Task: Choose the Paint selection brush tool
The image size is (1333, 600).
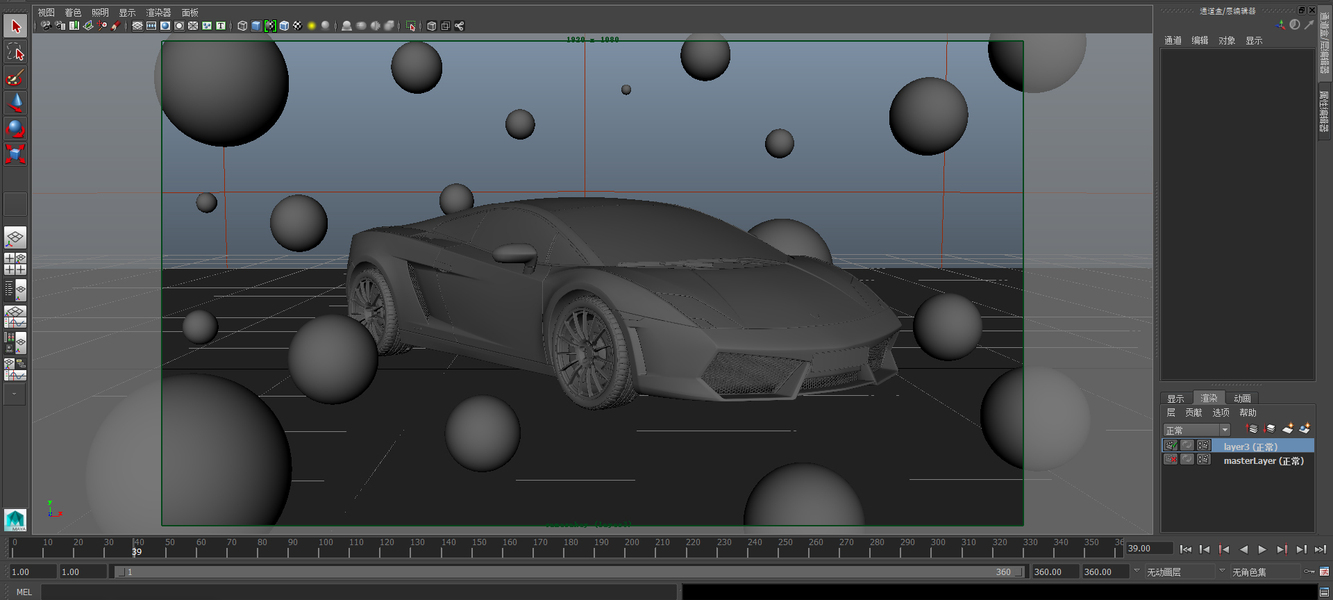Action: tap(15, 77)
